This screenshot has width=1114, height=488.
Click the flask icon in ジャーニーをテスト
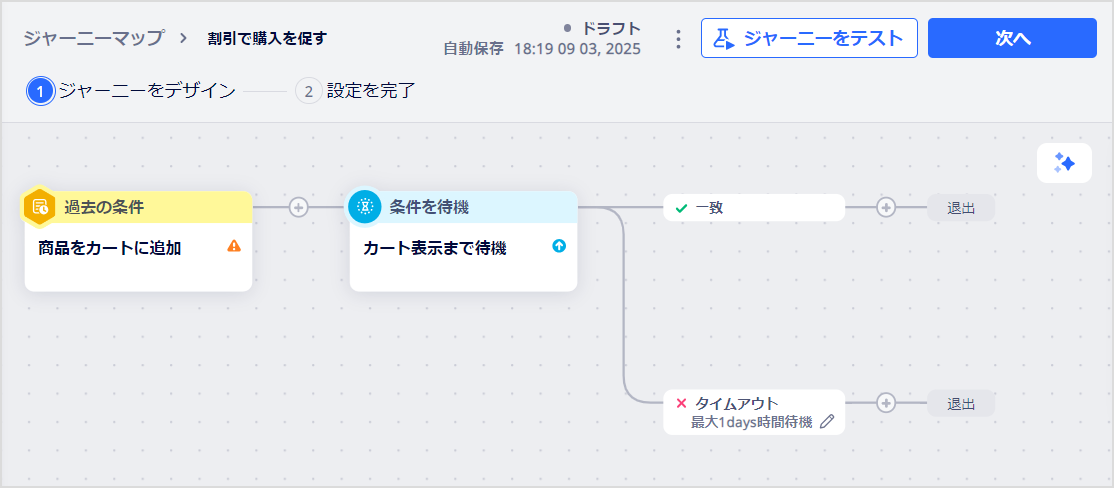pyautogui.click(x=725, y=38)
